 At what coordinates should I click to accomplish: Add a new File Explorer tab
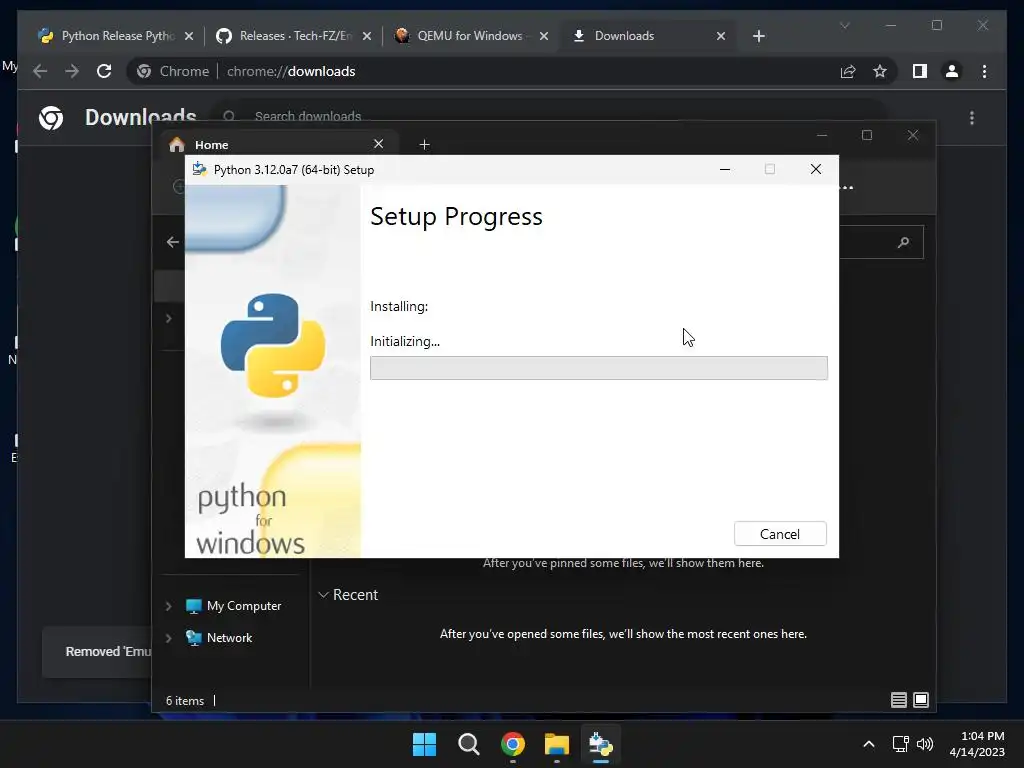tap(424, 144)
